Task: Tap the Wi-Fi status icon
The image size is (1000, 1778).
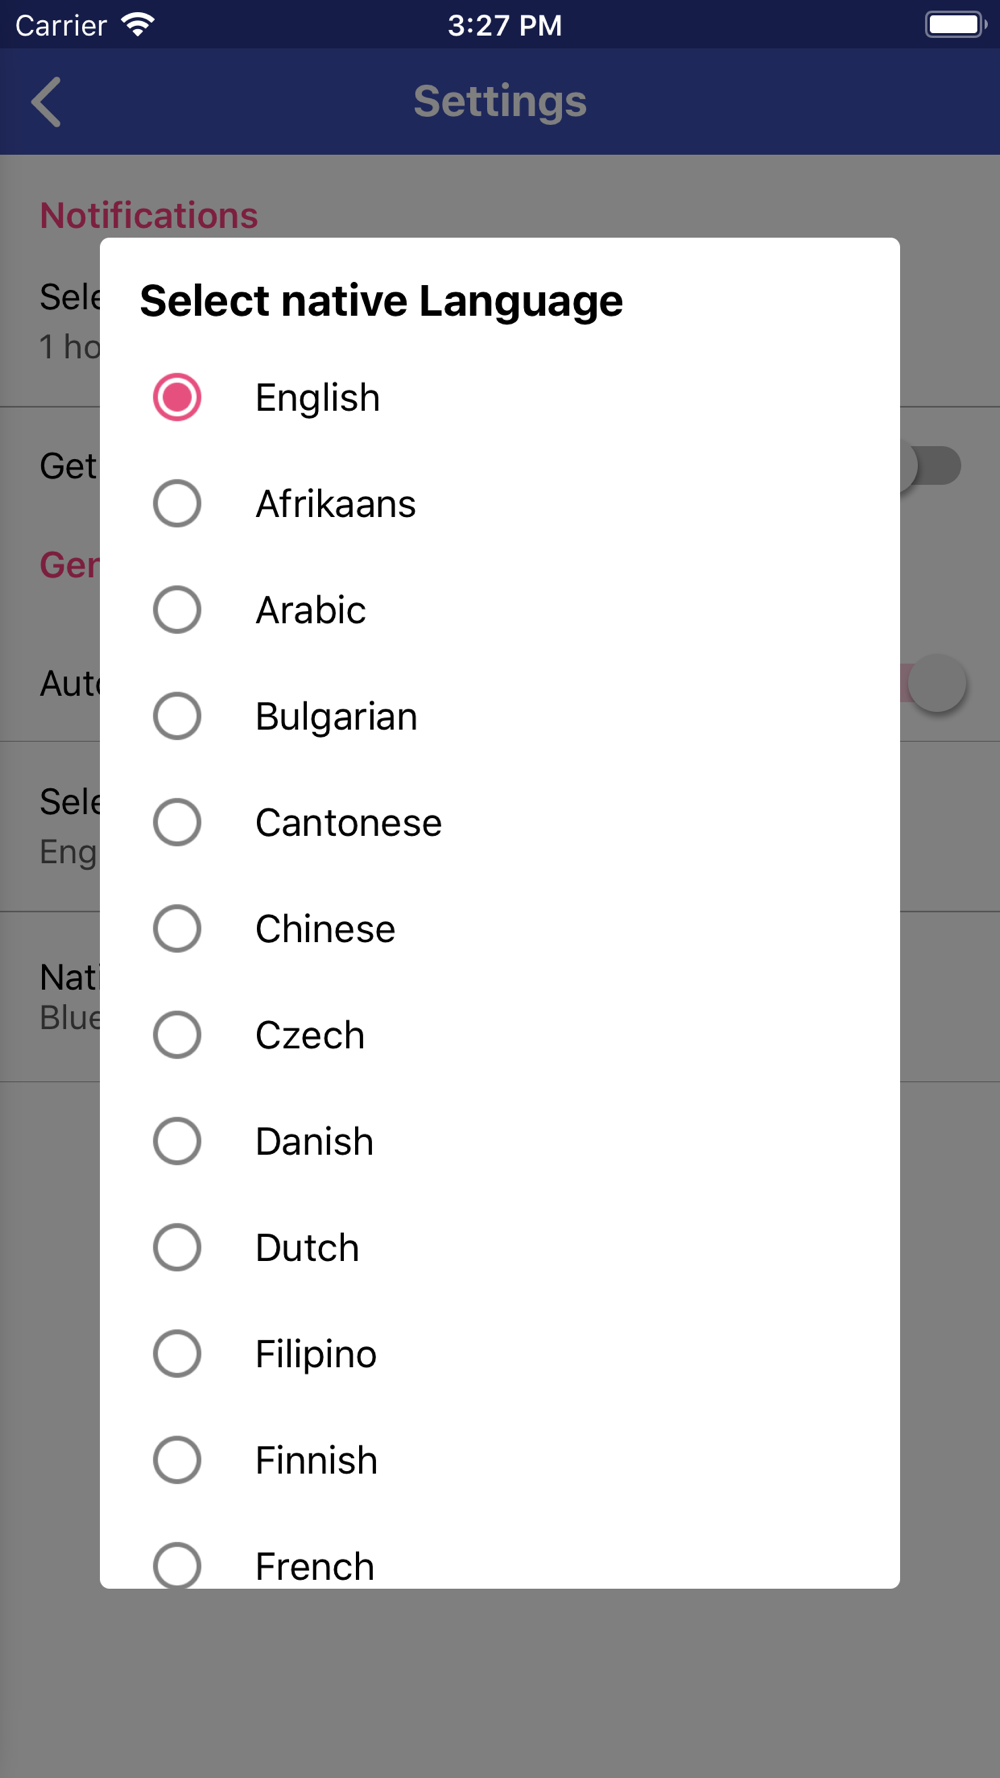Action: pyautogui.click(x=138, y=25)
